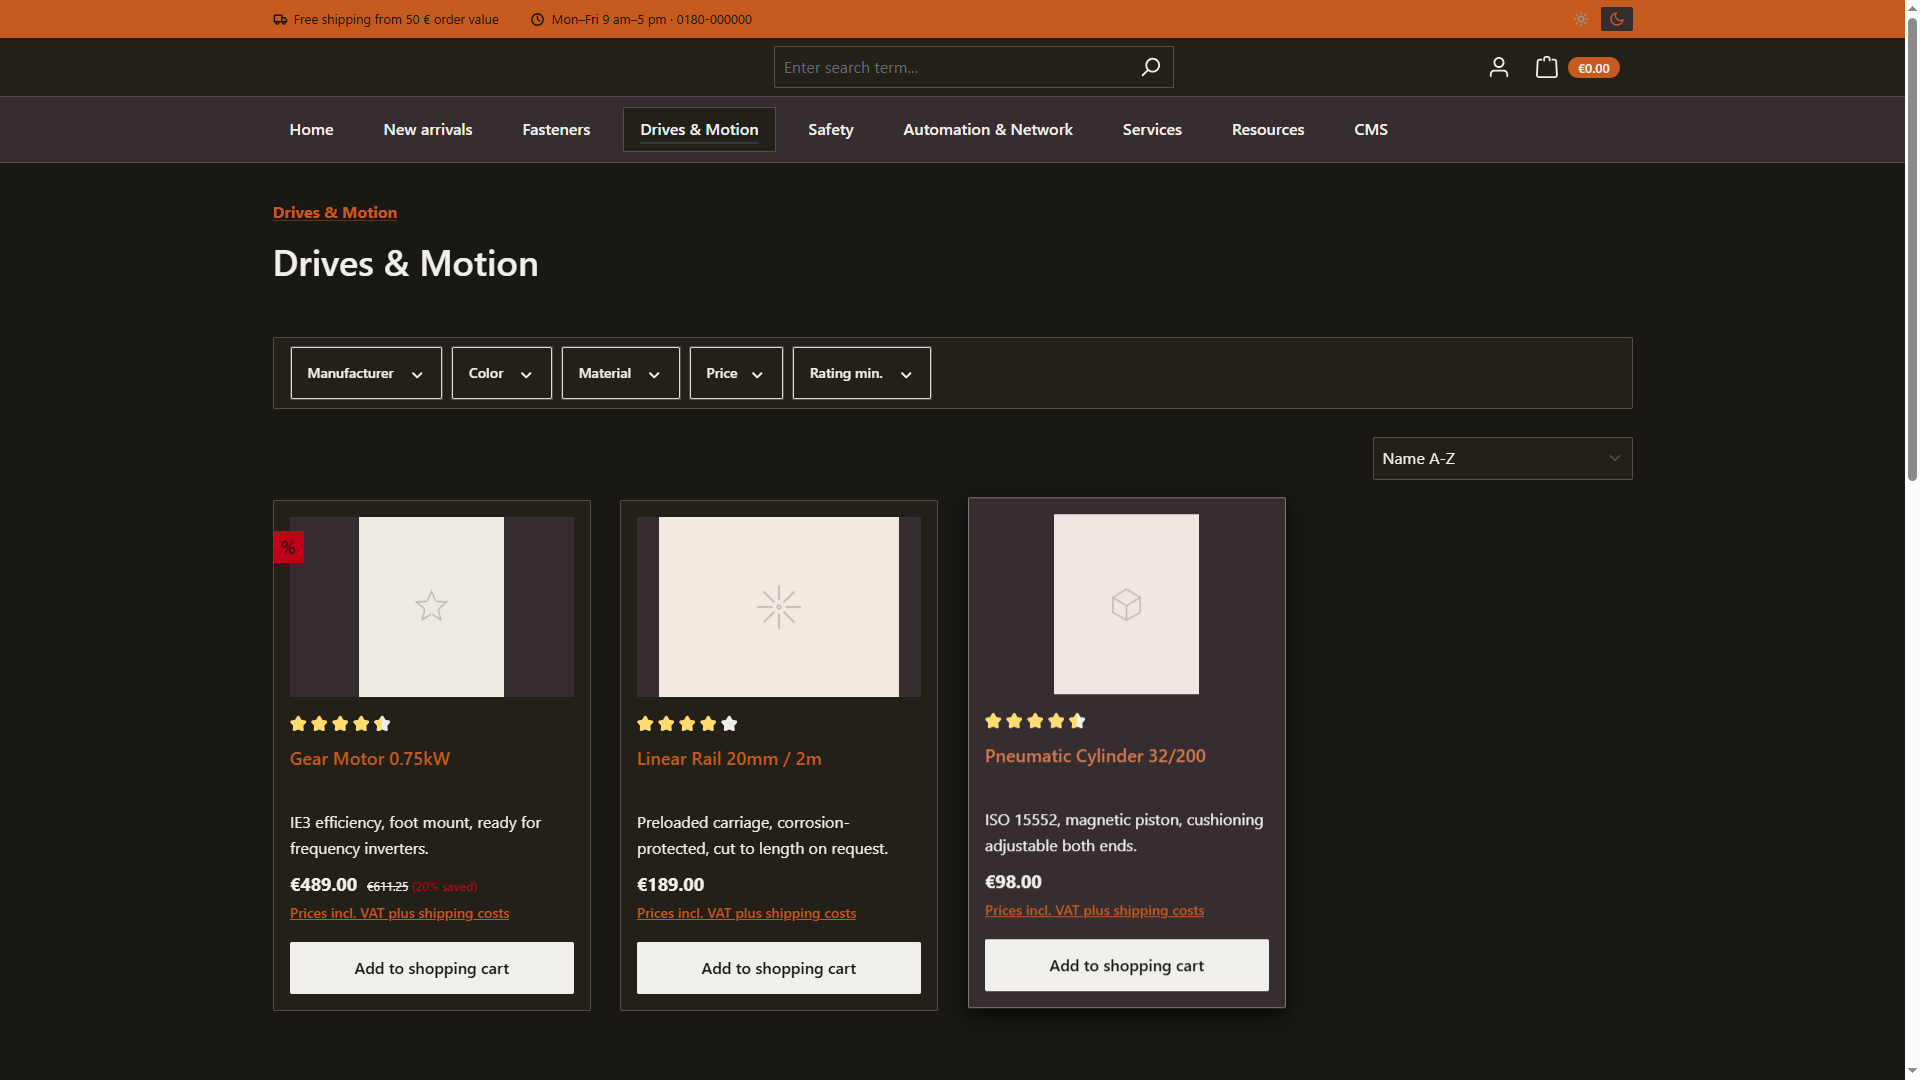Screen dimensions: 1920x1080
Task: Click the Pneumatic Cylinder star rating
Action: (x=1035, y=721)
